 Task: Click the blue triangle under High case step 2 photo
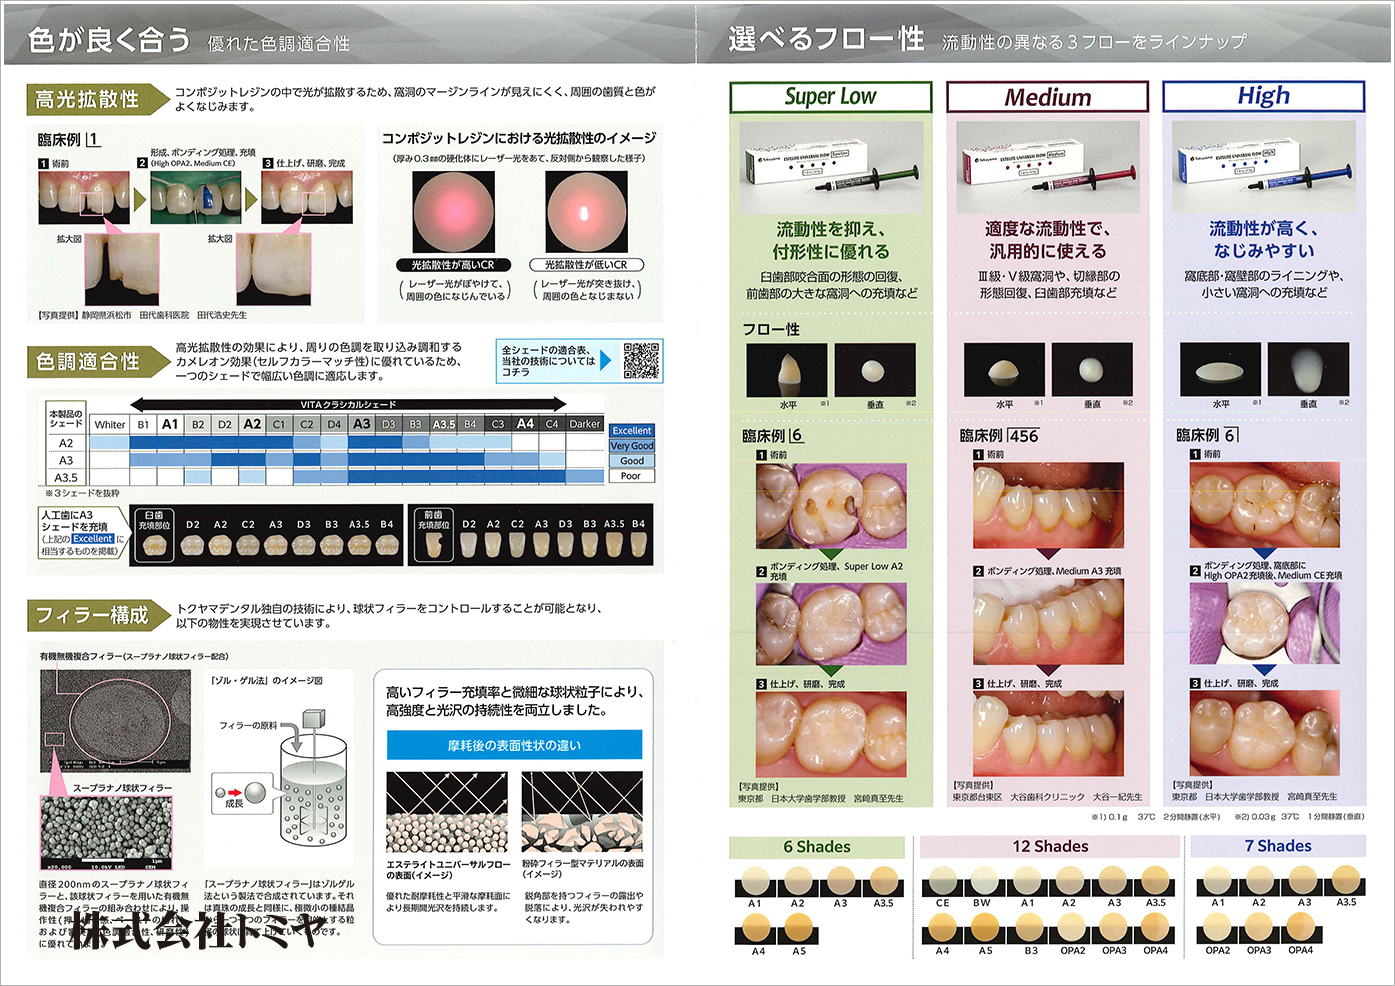[x=1264, y=670]
